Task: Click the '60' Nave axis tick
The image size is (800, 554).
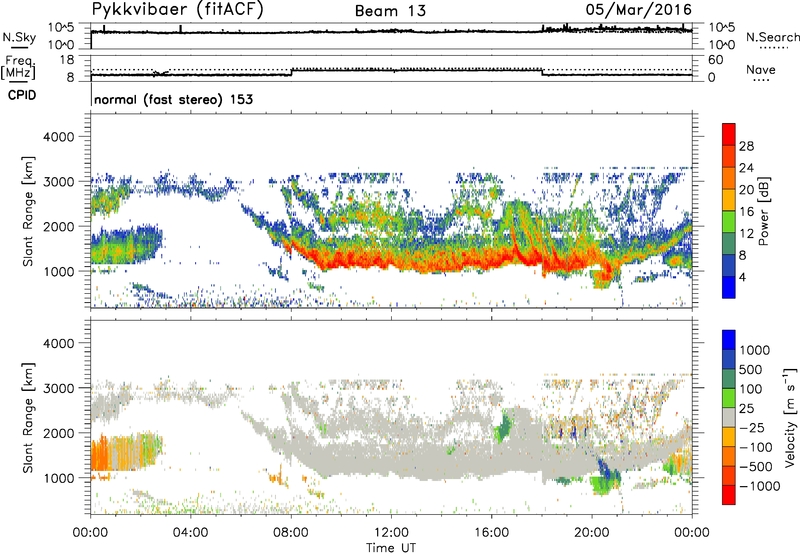Action: pos(716,60)
